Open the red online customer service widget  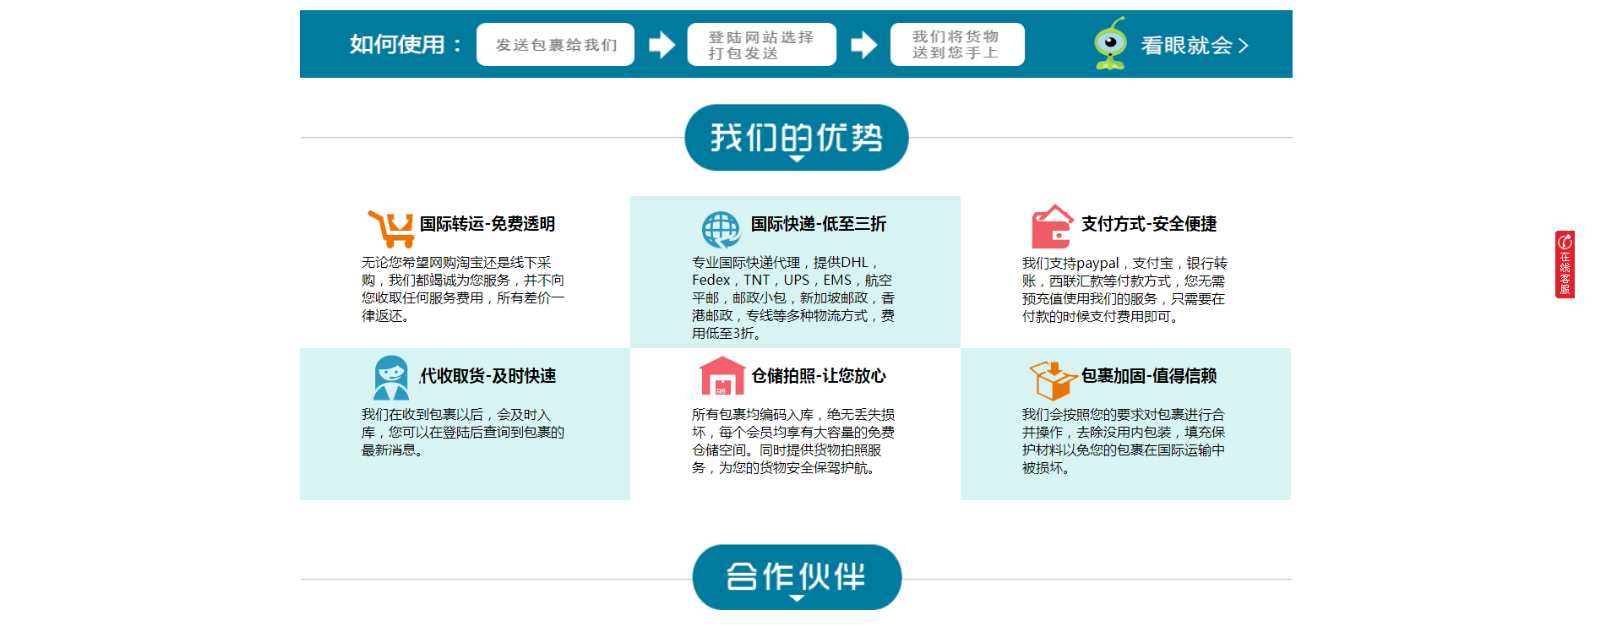1564,264
